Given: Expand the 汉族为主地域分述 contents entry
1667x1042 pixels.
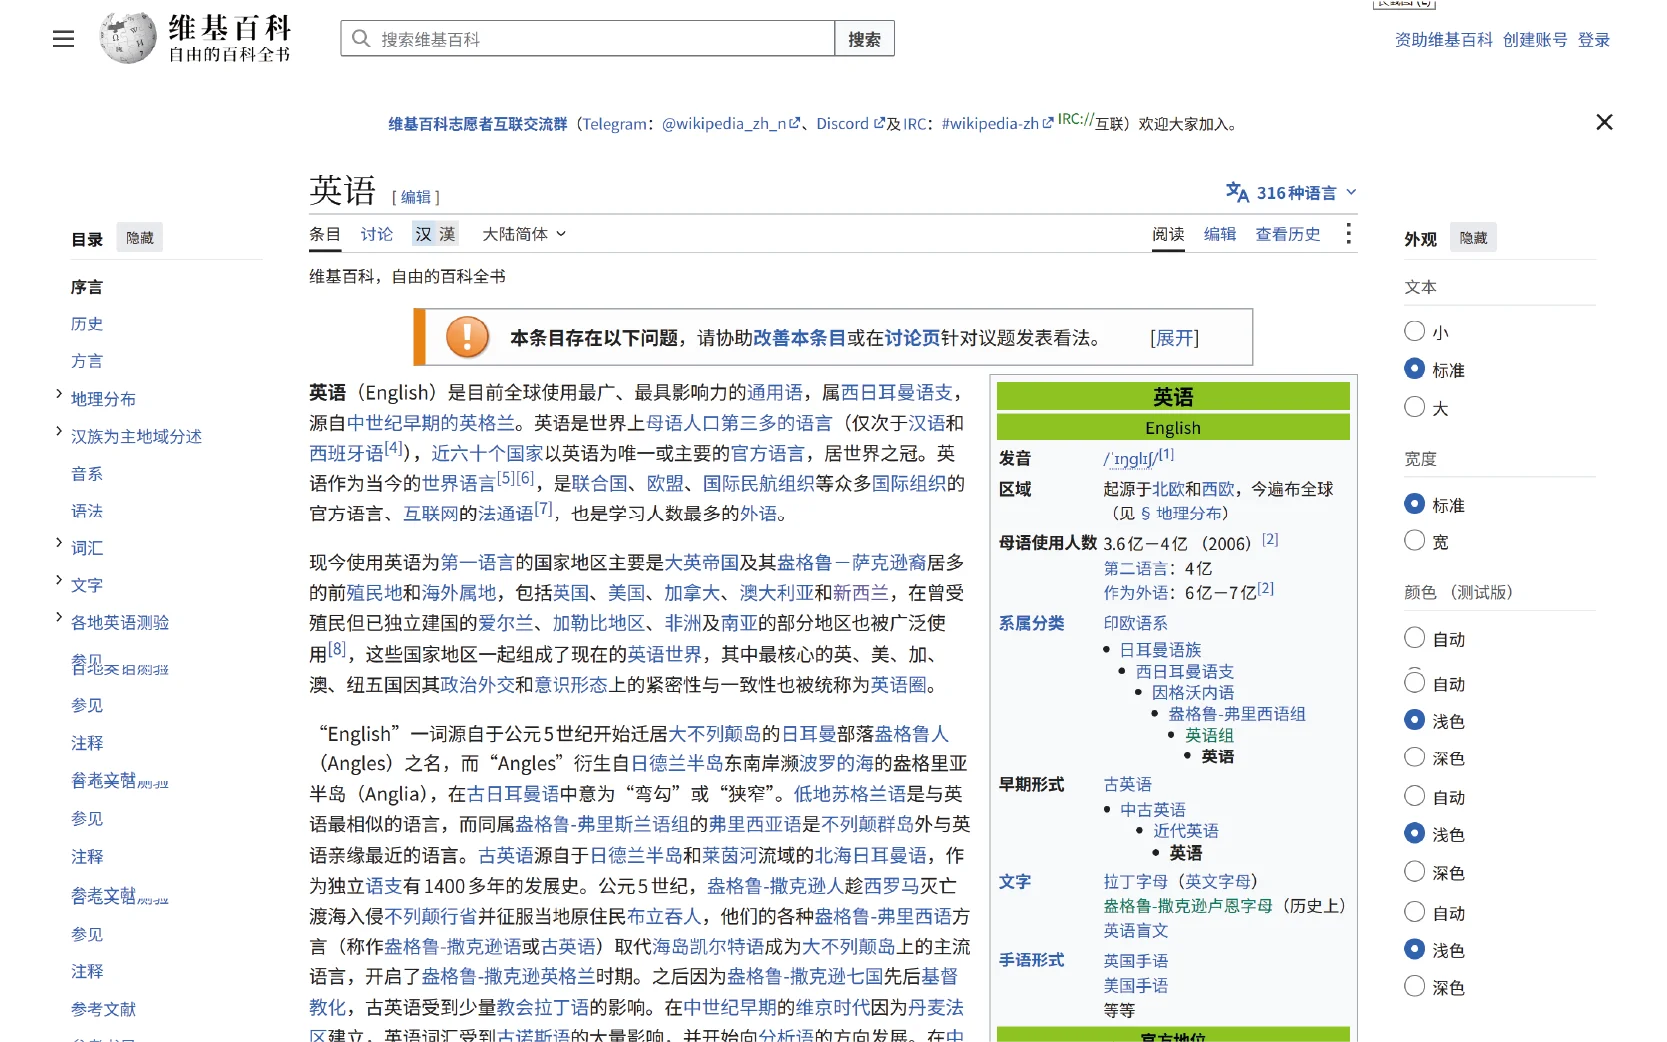Looking at the screenshot, I should click(x=59, y=431).
